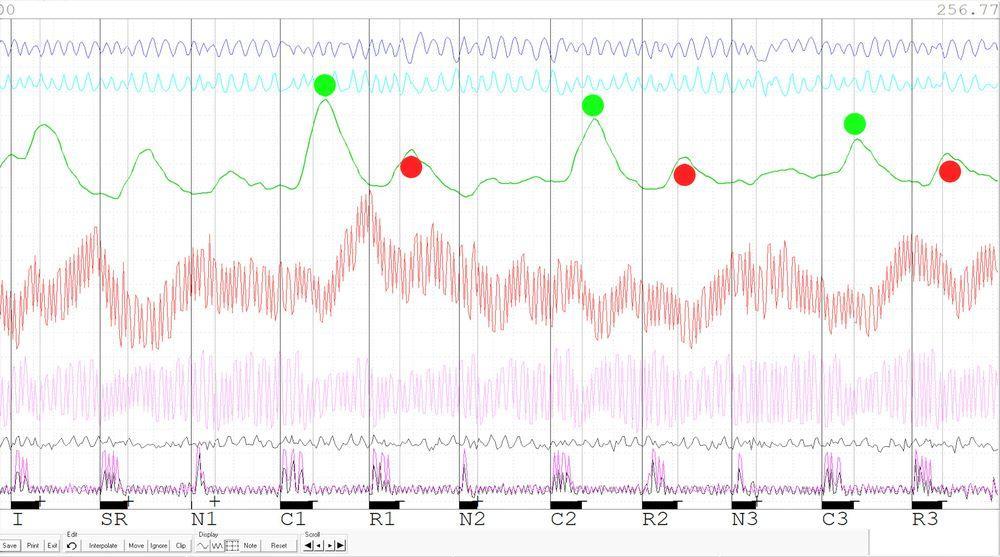Click the plus answer mark beside N1
The height and width of the screenshot is (557, 1000).
(215, 501)
